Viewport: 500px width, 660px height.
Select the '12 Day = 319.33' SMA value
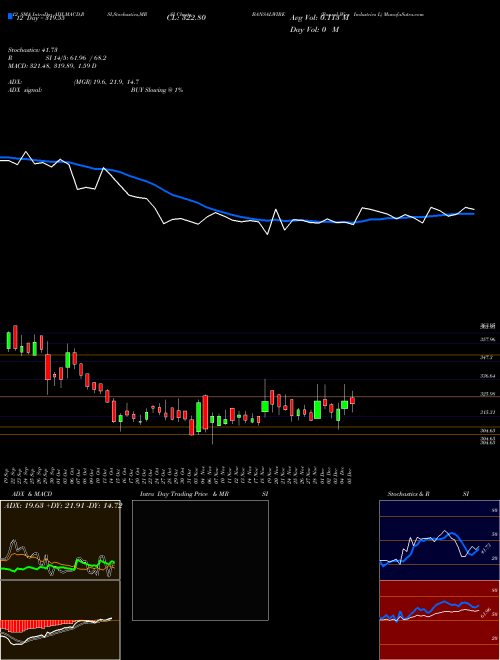[x=39, y=18]
